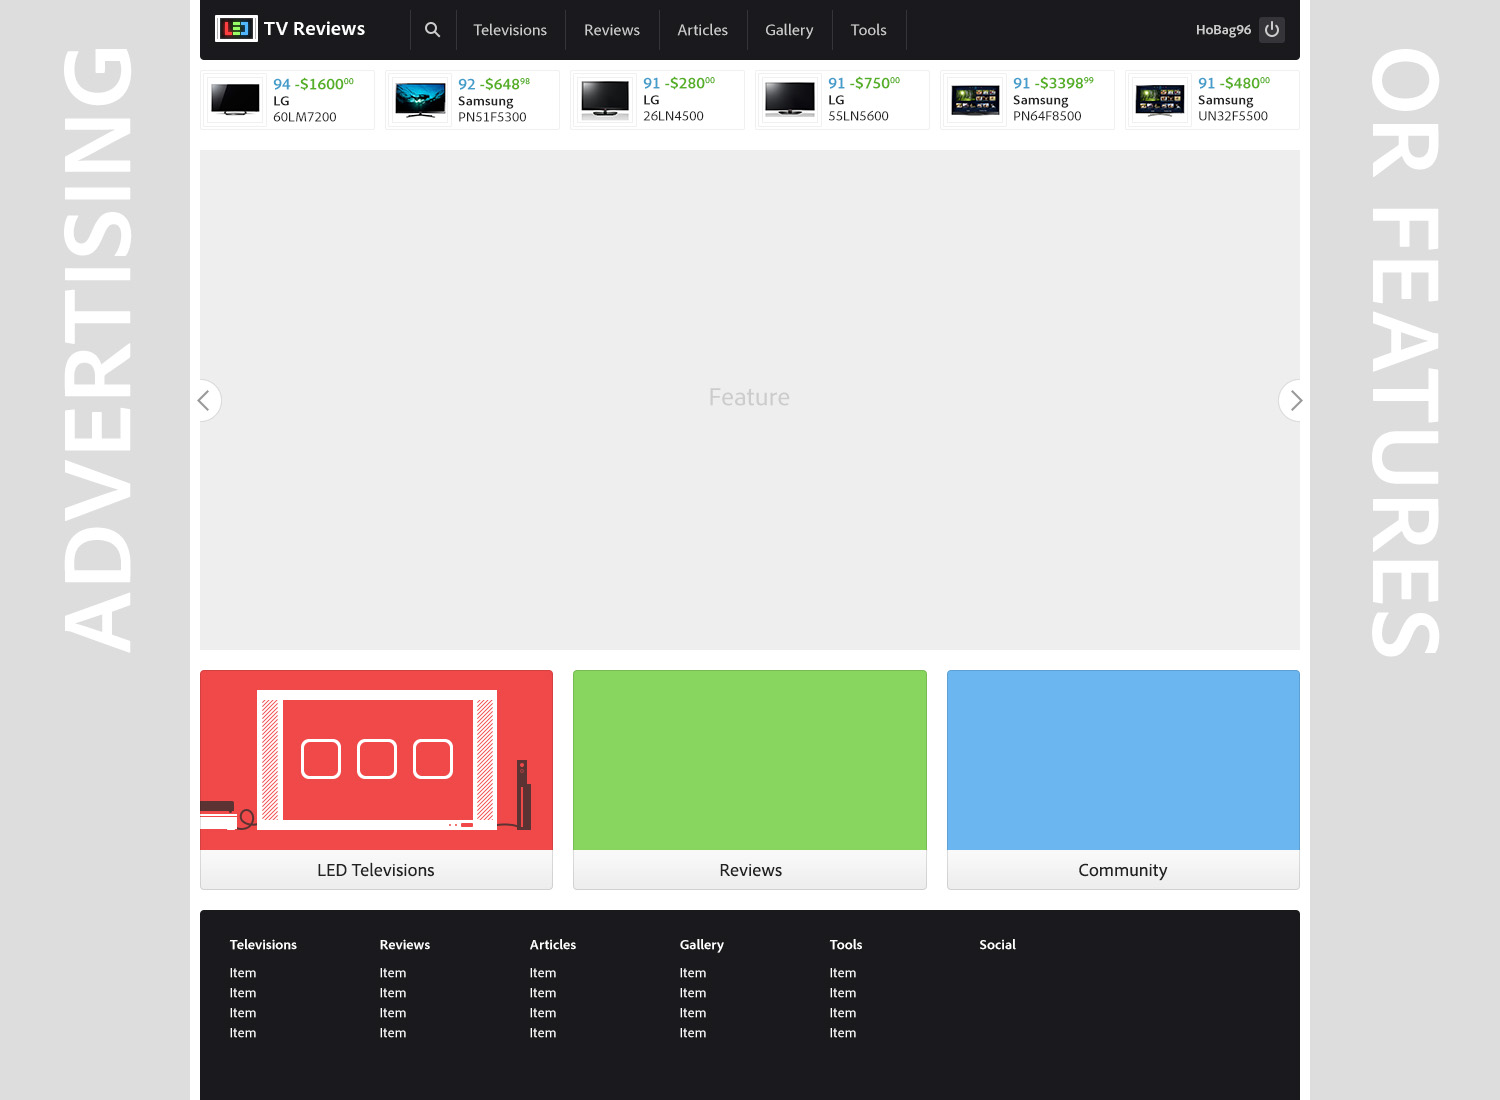
Task: Open the Reviews navigation item
Action: click(x=611, y=30)
